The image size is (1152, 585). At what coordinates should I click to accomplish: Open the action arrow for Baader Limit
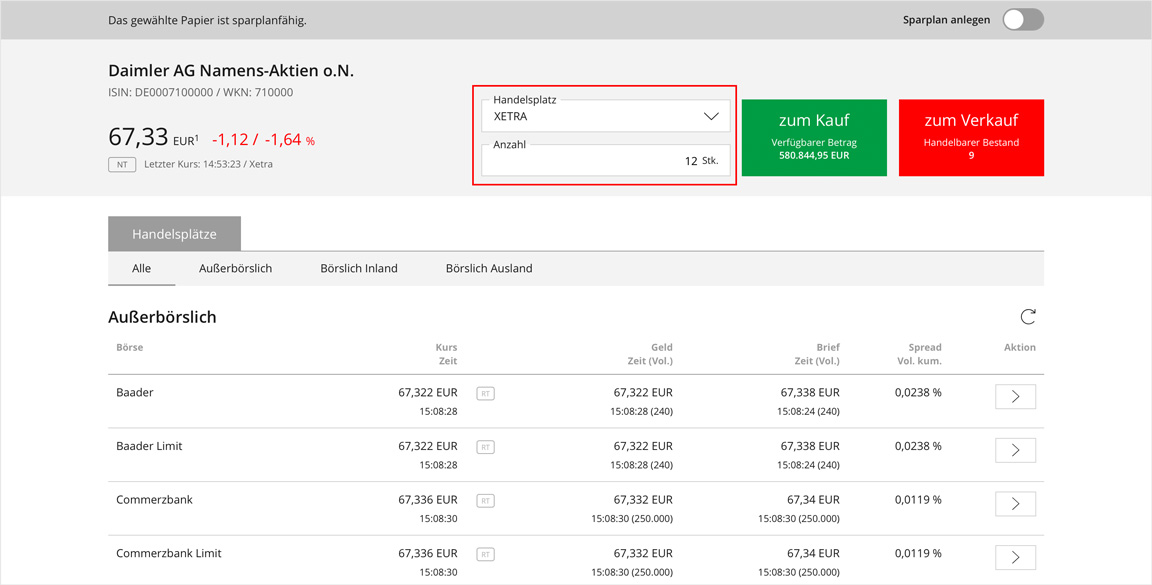(1015, 450)
